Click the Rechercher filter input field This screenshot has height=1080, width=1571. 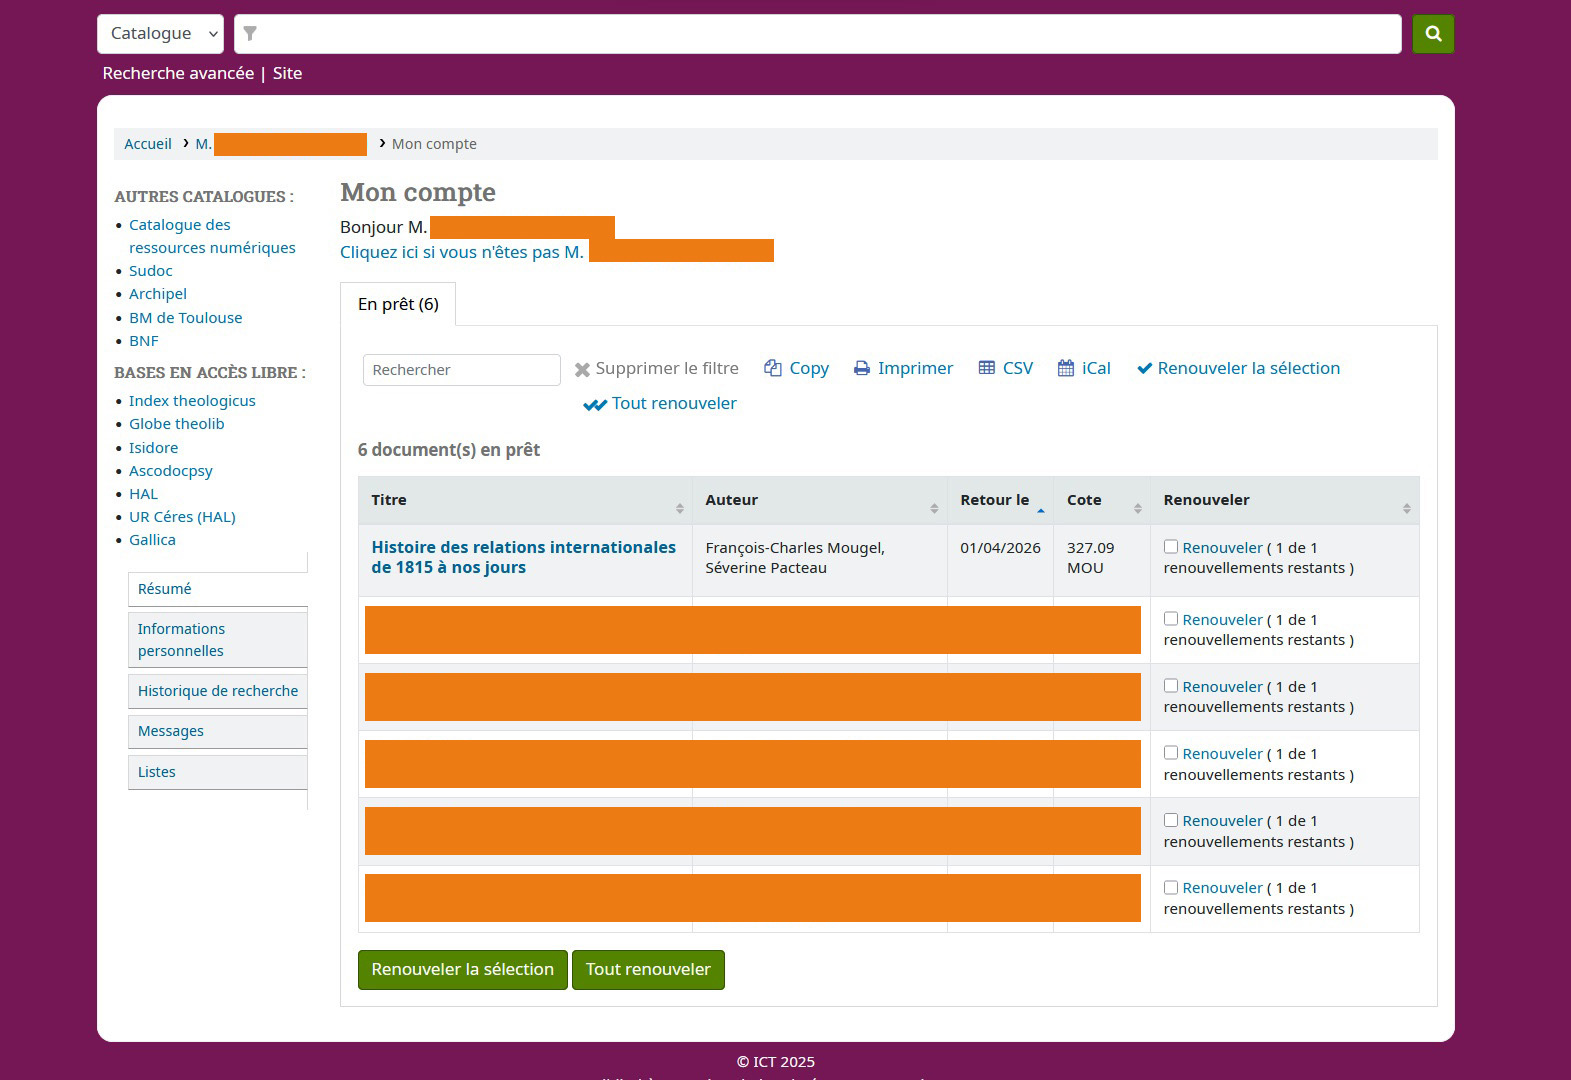pyautogui.click(x=461, y=370)
